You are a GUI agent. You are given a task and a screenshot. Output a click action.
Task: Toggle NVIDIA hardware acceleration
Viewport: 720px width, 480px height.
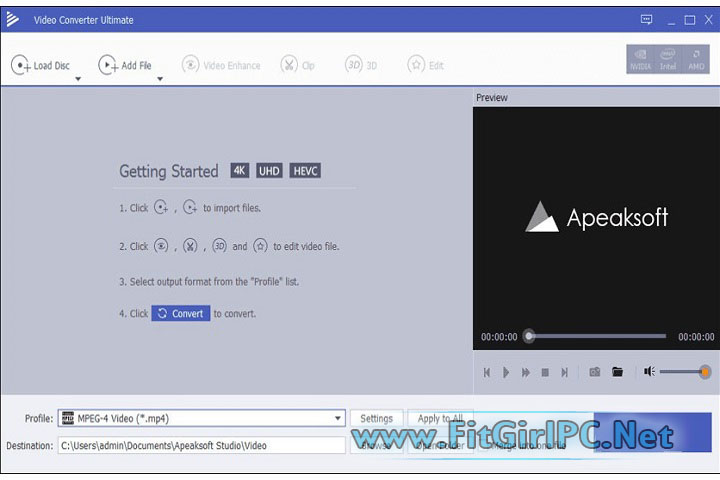click(x=639, y=59)
